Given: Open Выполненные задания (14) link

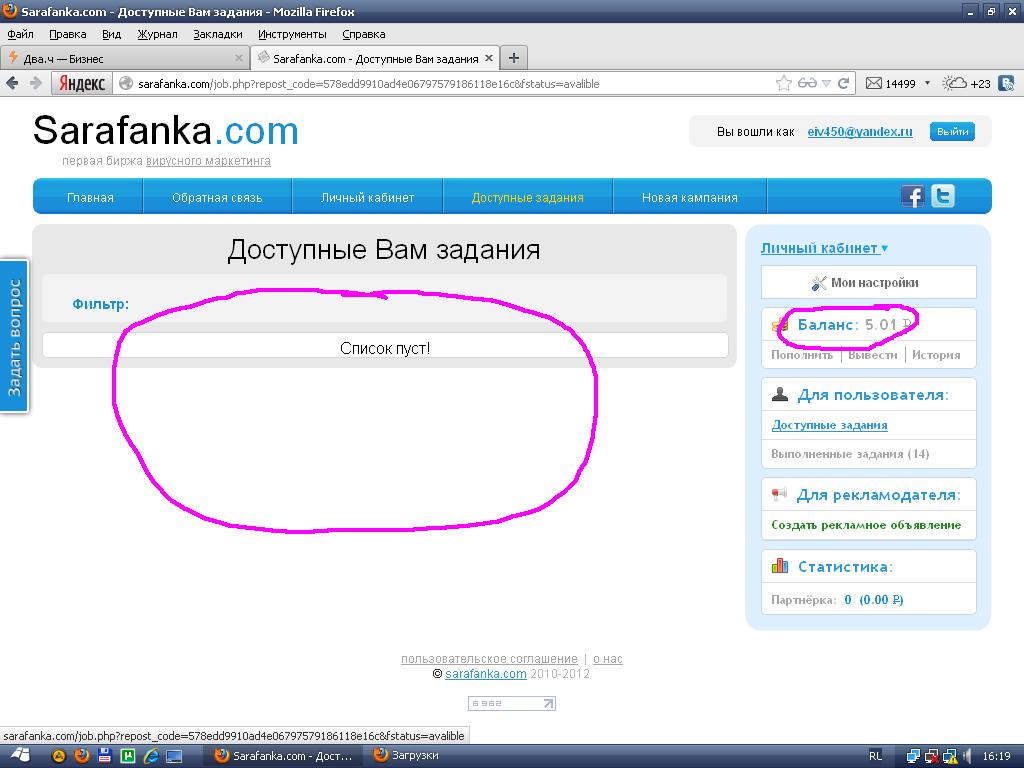Looking at the screenshot, I should 850,454.
